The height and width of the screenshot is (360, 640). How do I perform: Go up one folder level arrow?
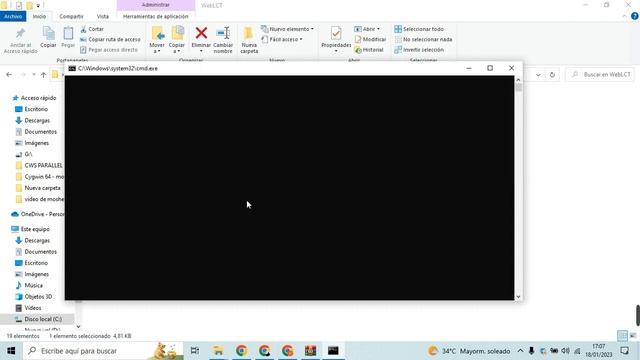[x=43, y=75]
